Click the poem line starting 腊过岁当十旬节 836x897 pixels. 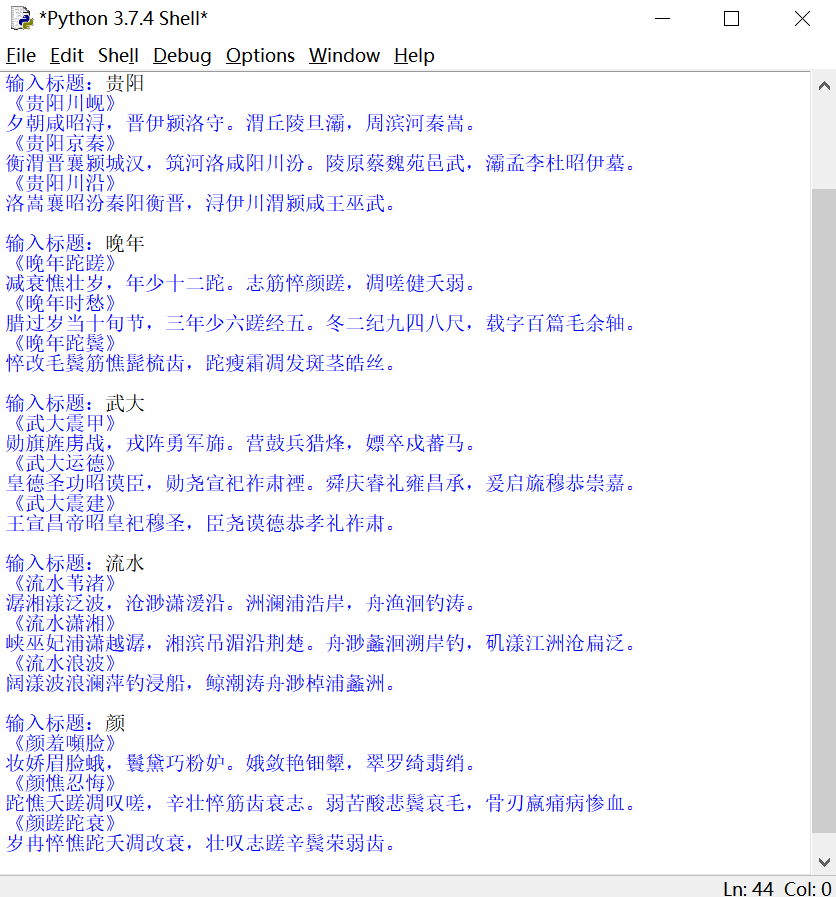click(321, 324)
